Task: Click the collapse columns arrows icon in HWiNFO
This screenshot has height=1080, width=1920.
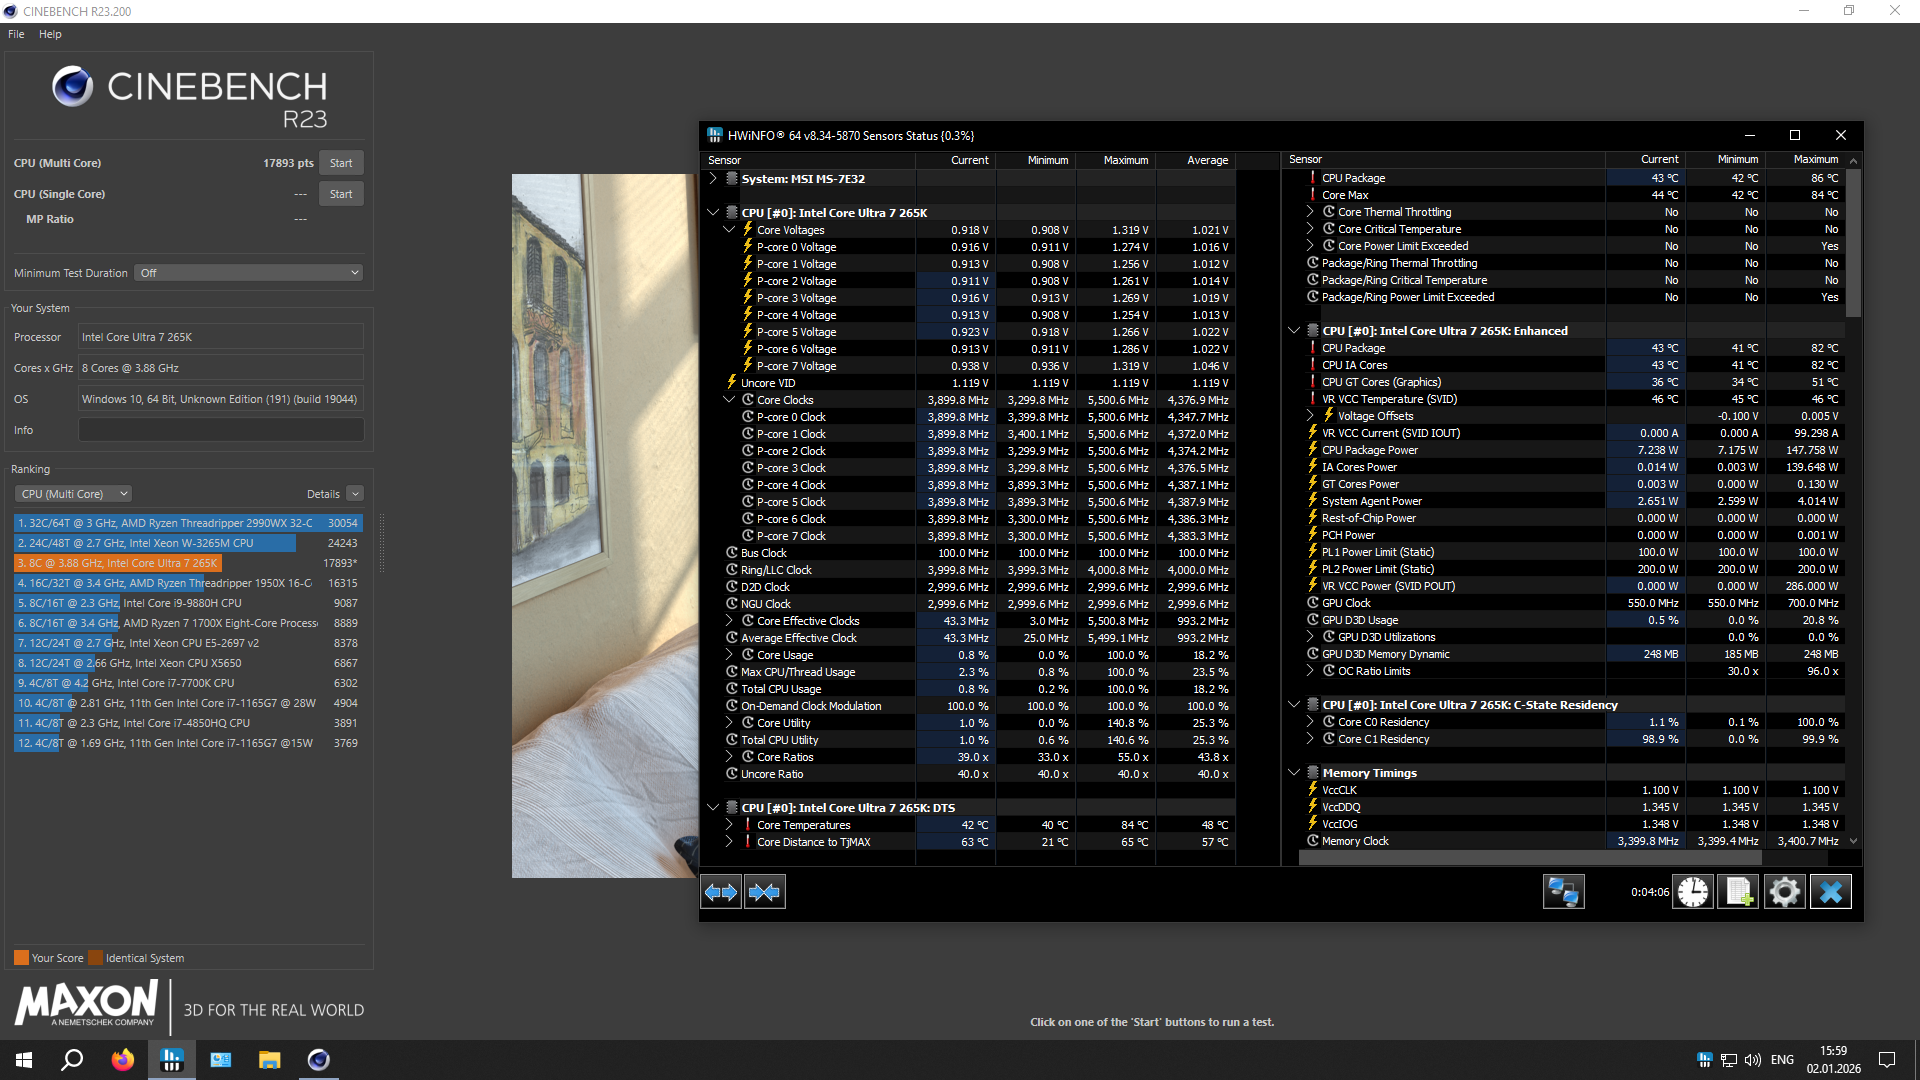Action: click(x=765, y=892)
